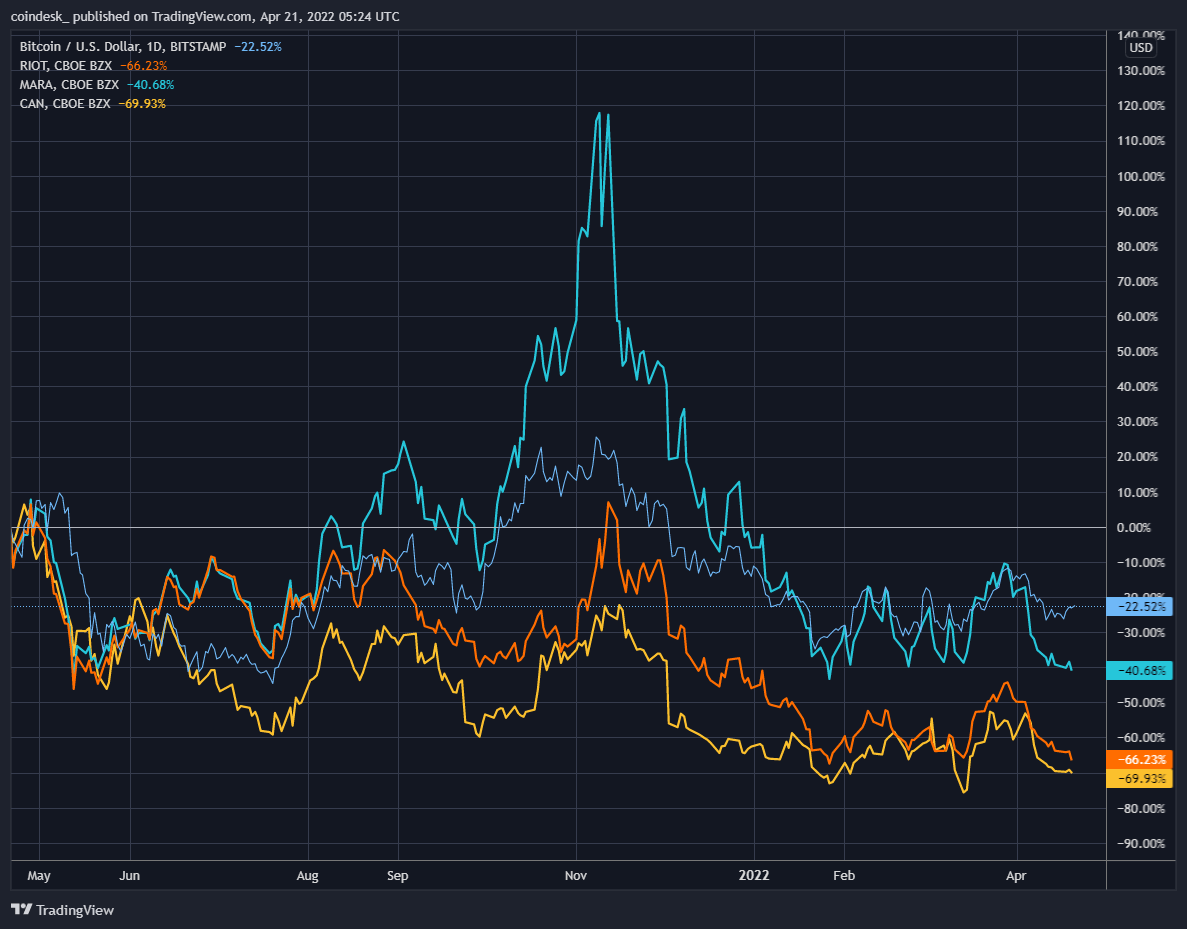1187x929 pixels.
Task: Click the MARA -40.68% legend value
Action: pyautogui.click(x=150, y=85)
